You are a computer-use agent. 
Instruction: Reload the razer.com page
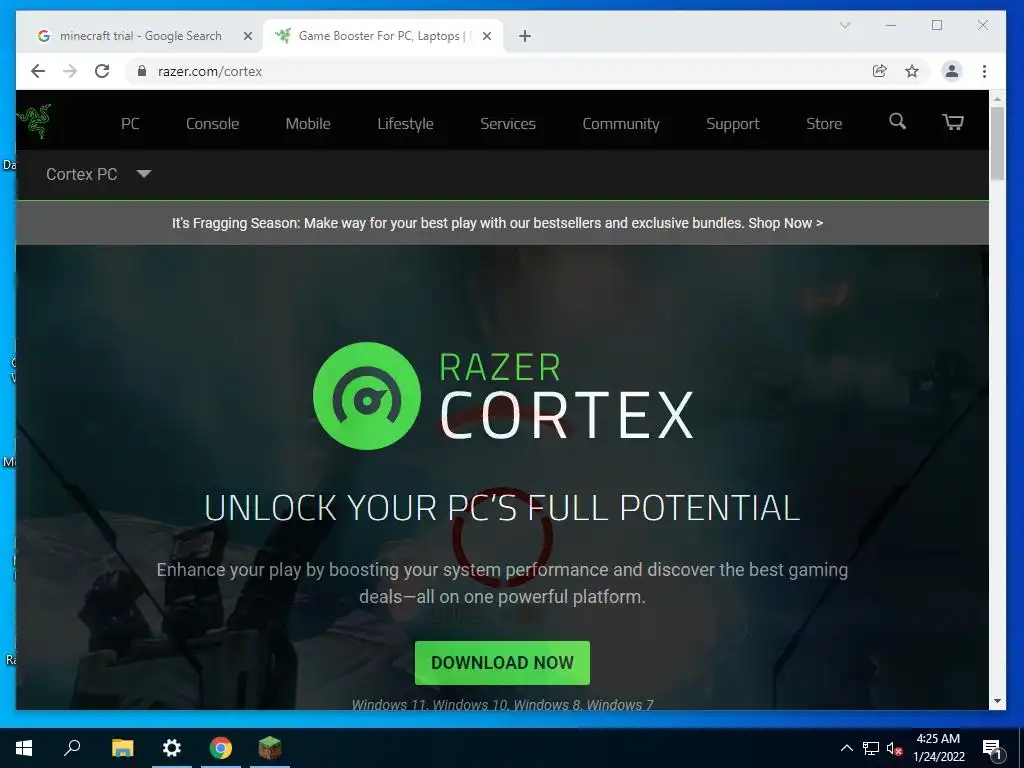[102, 71]
